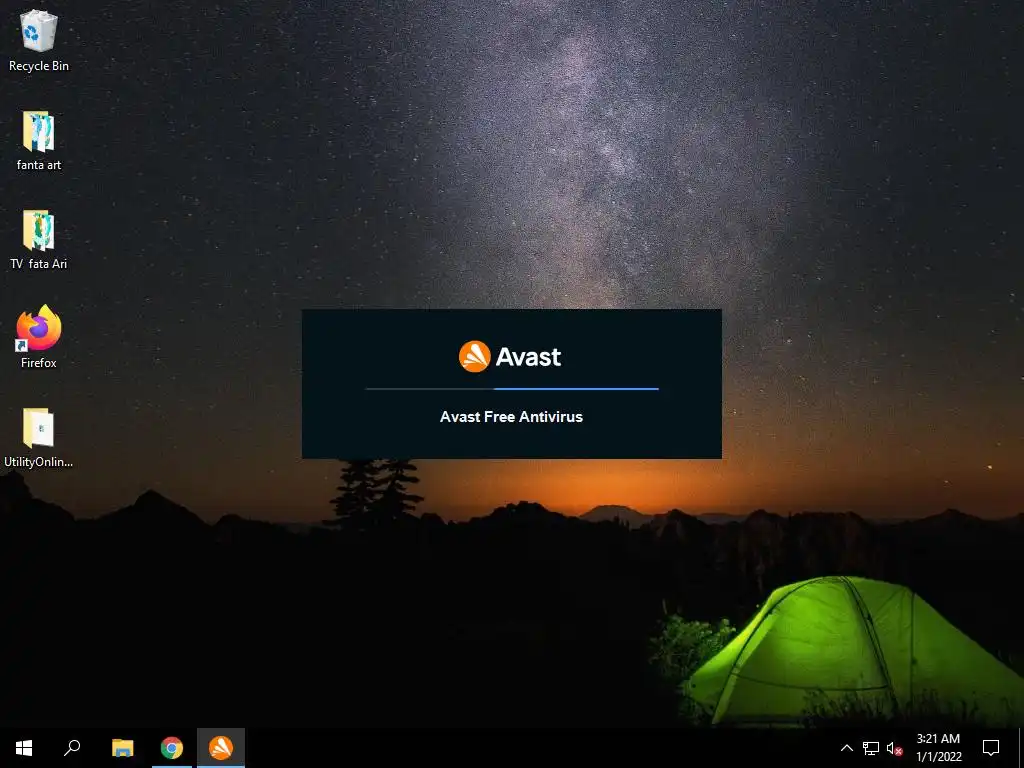The image size is (1024, 768).
Task: Select the UtilityOnlin... folder icon
Action: (39, 428)
